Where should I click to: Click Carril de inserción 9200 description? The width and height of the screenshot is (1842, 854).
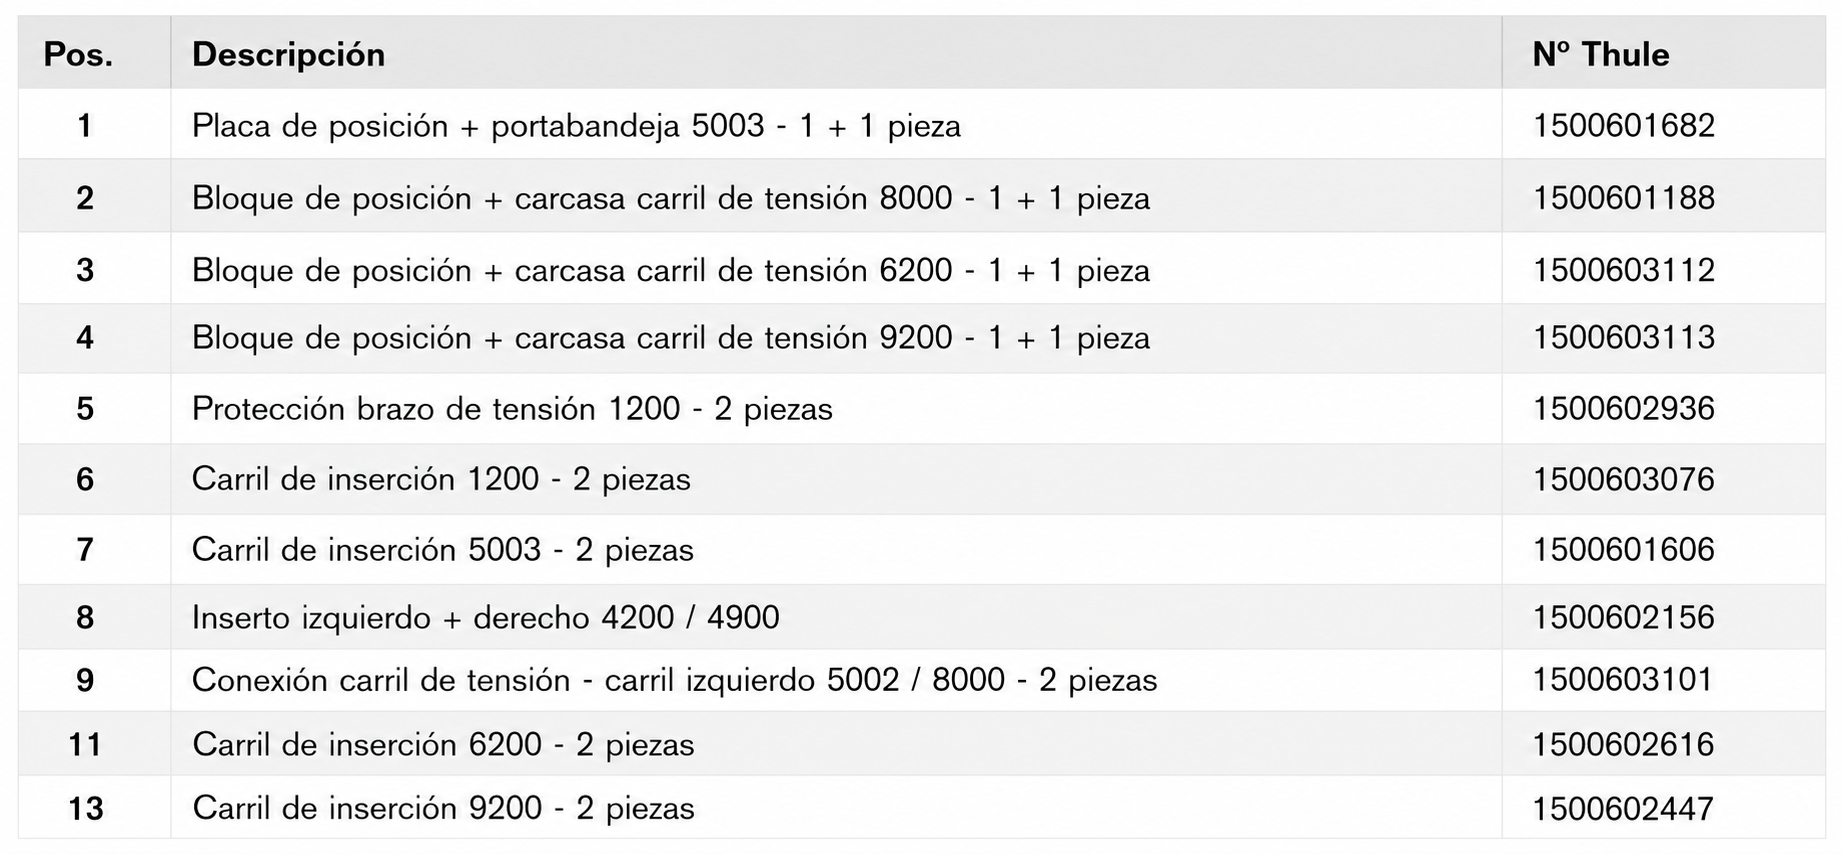(x=443, y=808)
